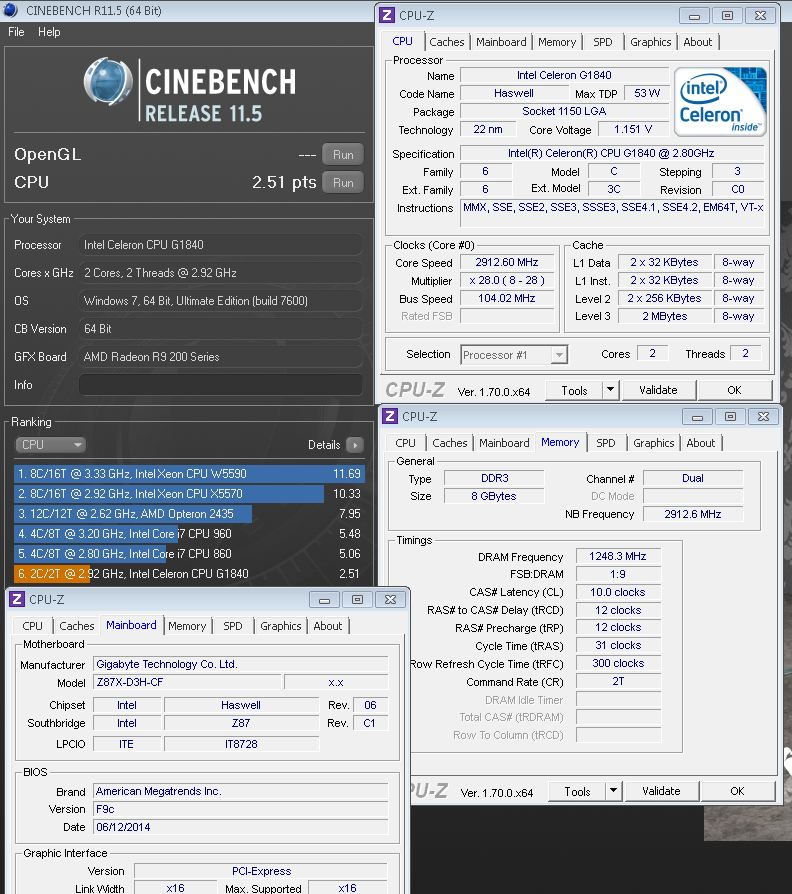792x894 pixels.
Task: Open the Cinebench Help menu
Action: click(49, 32)
